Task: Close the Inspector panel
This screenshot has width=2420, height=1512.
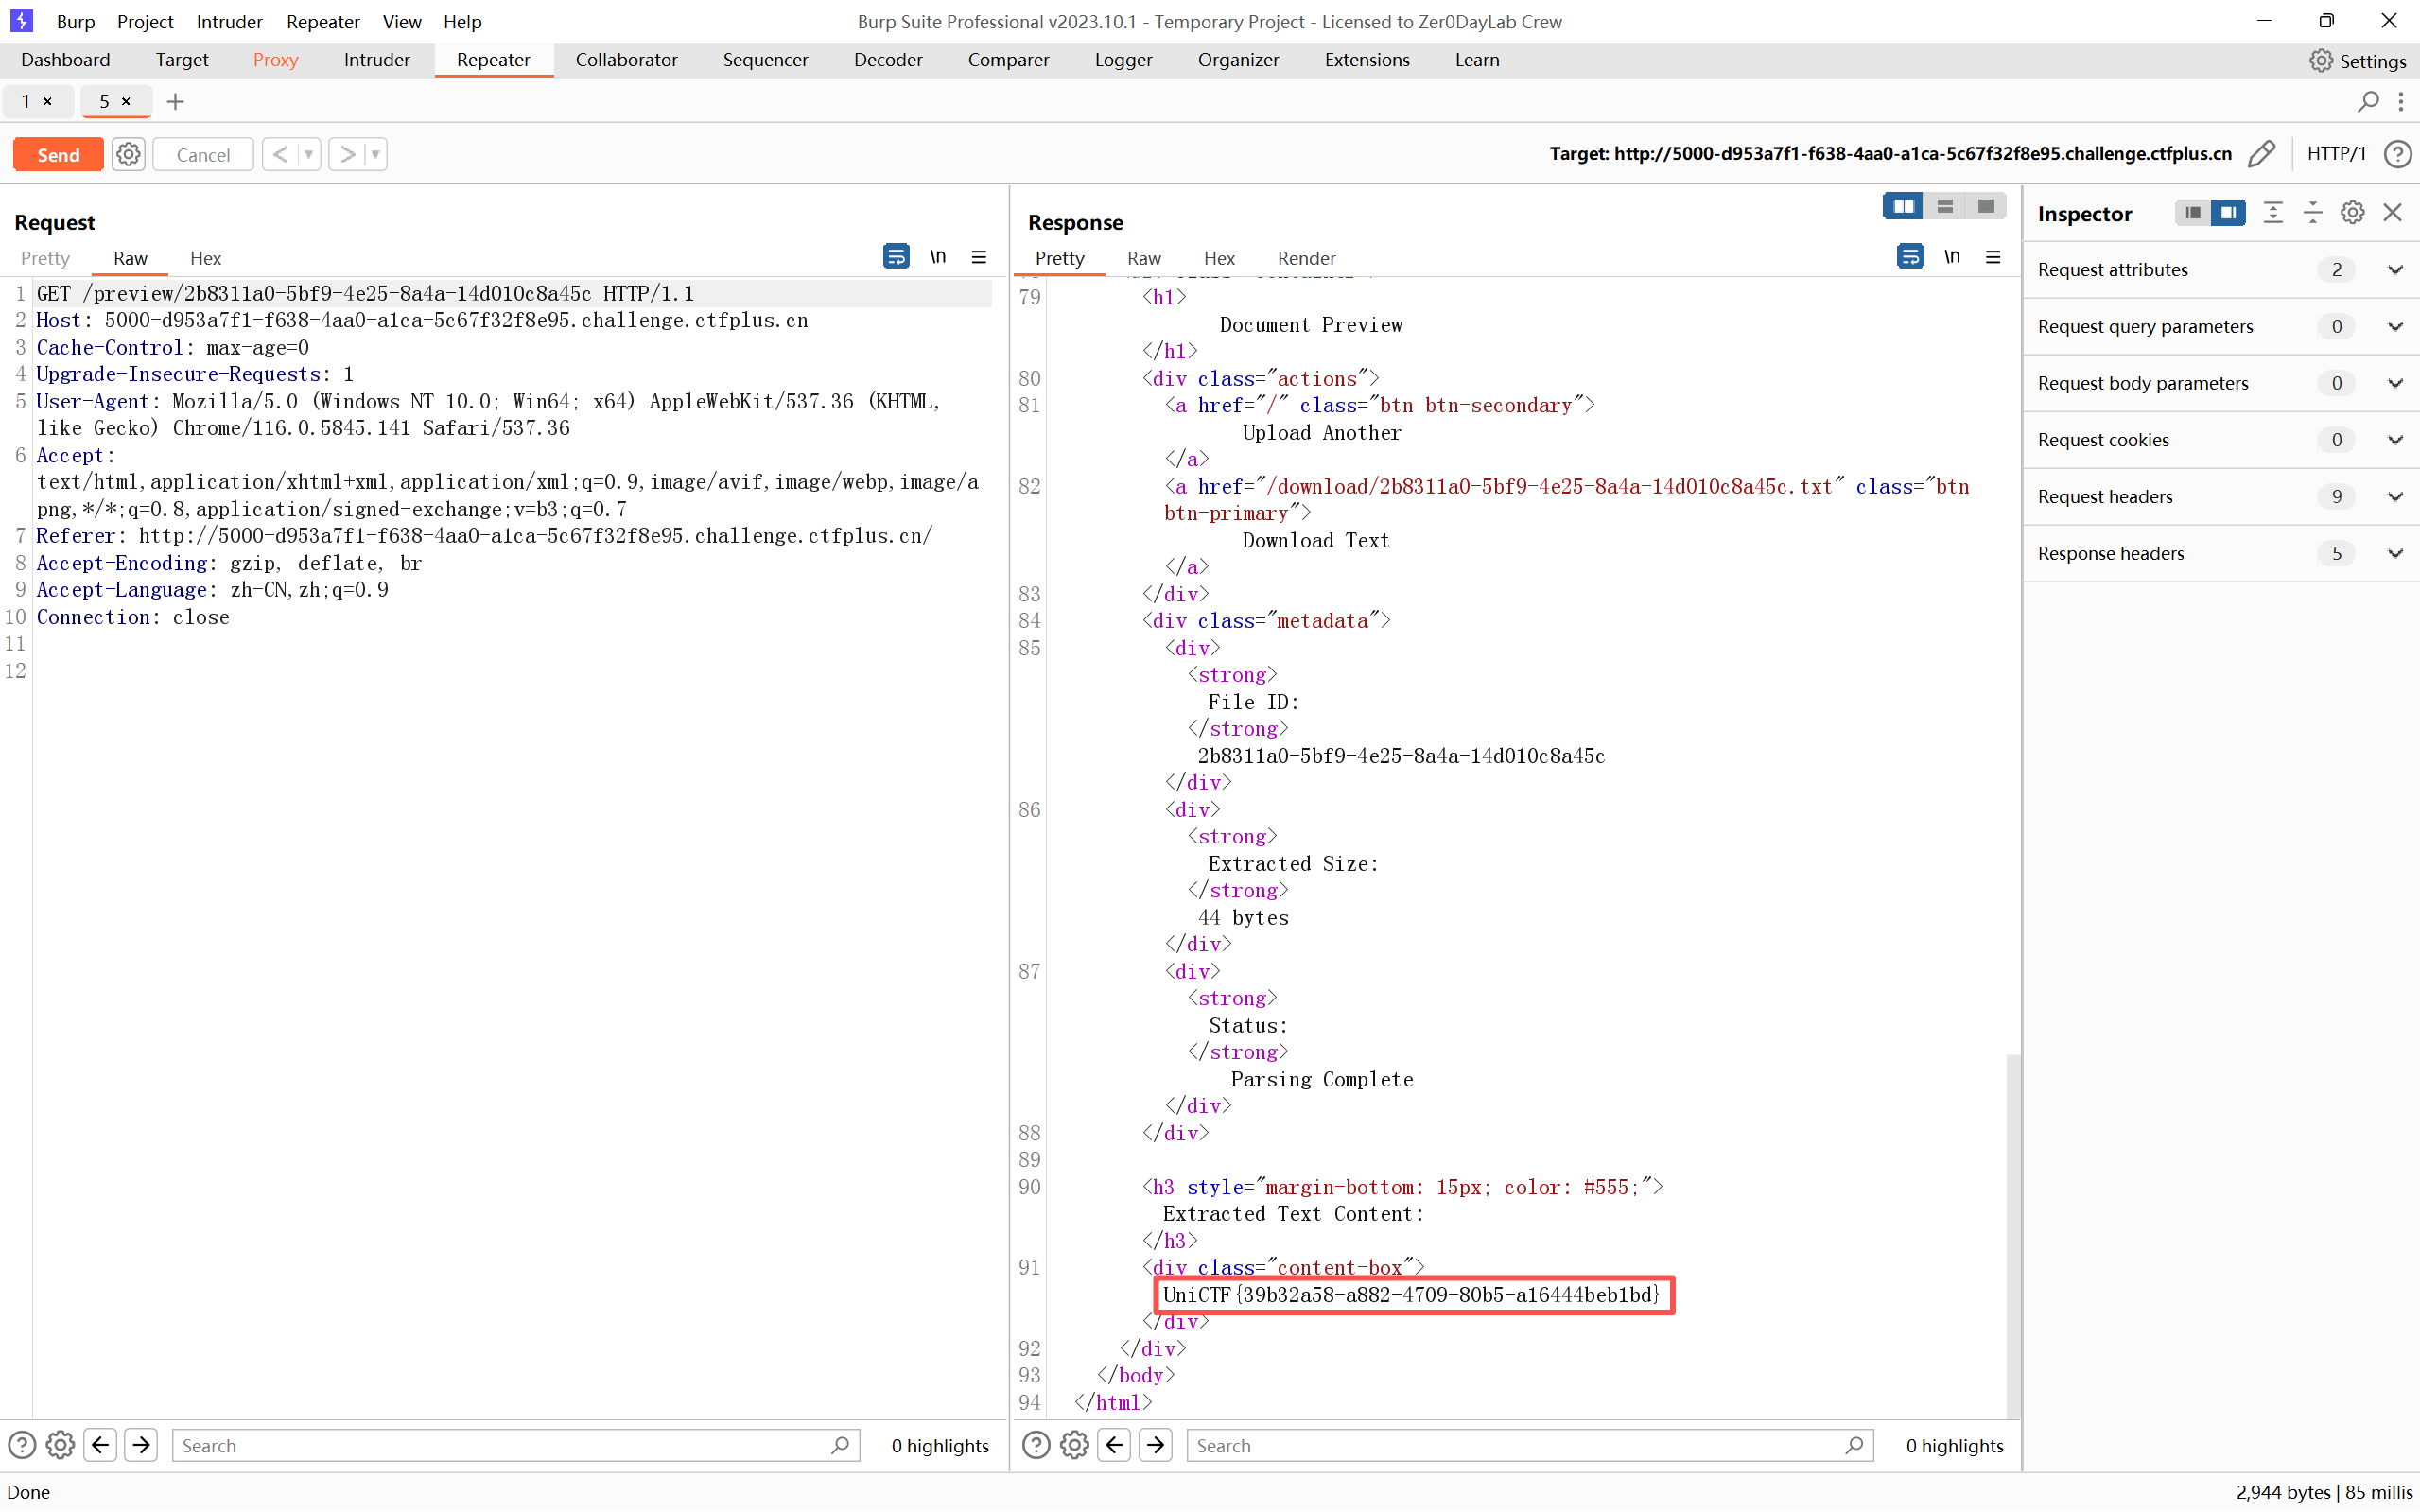Action: click(x=2392, y=212)
